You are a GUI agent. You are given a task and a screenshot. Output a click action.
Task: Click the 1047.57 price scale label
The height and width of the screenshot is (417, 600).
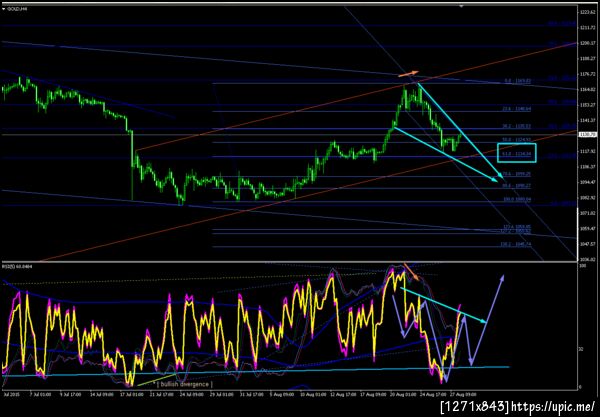pyautogui.click(x=587, y=244)
